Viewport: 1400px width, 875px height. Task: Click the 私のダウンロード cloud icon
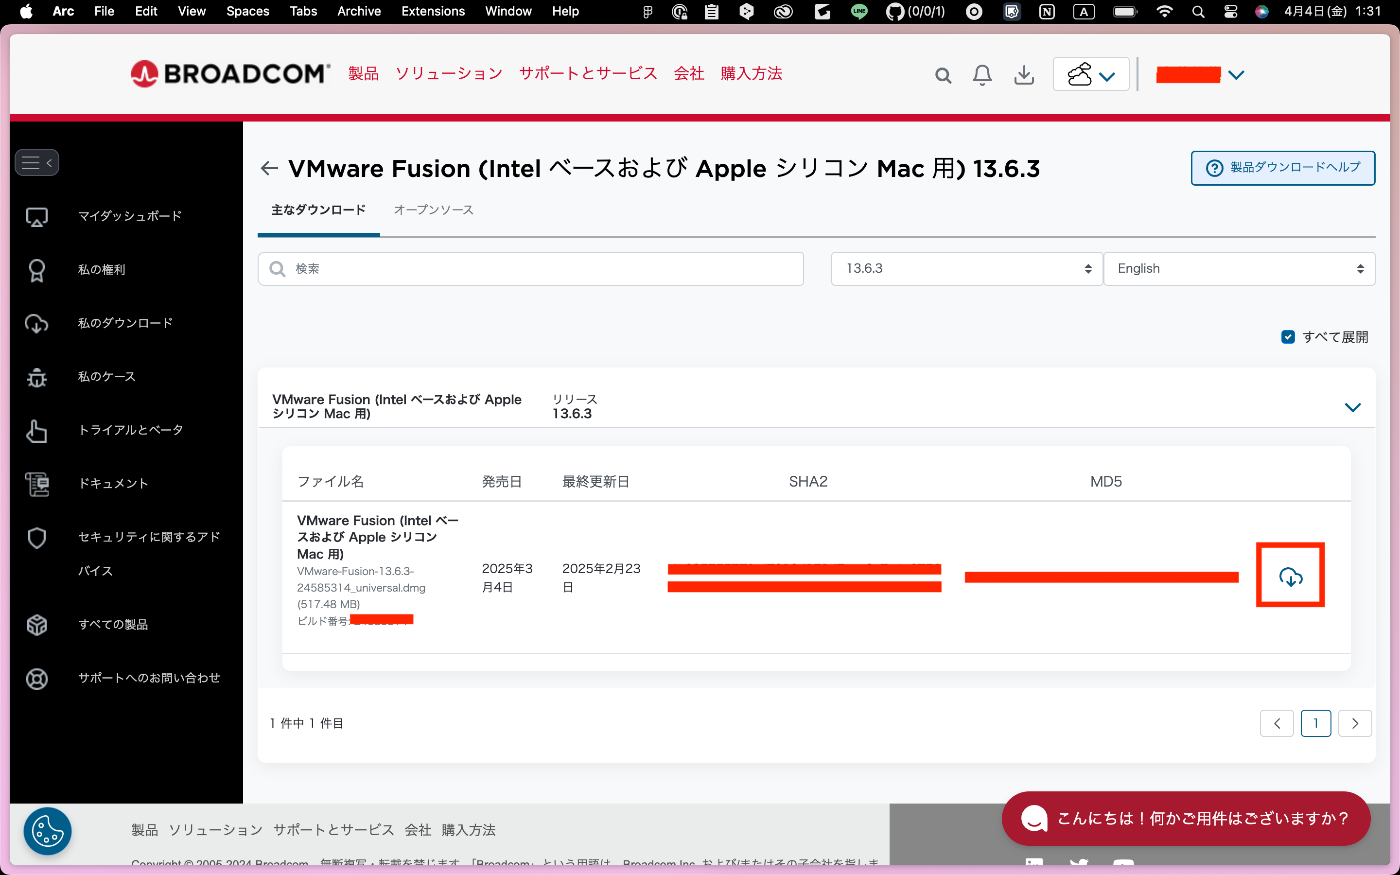pyautogui.click(x=37, y=324)
